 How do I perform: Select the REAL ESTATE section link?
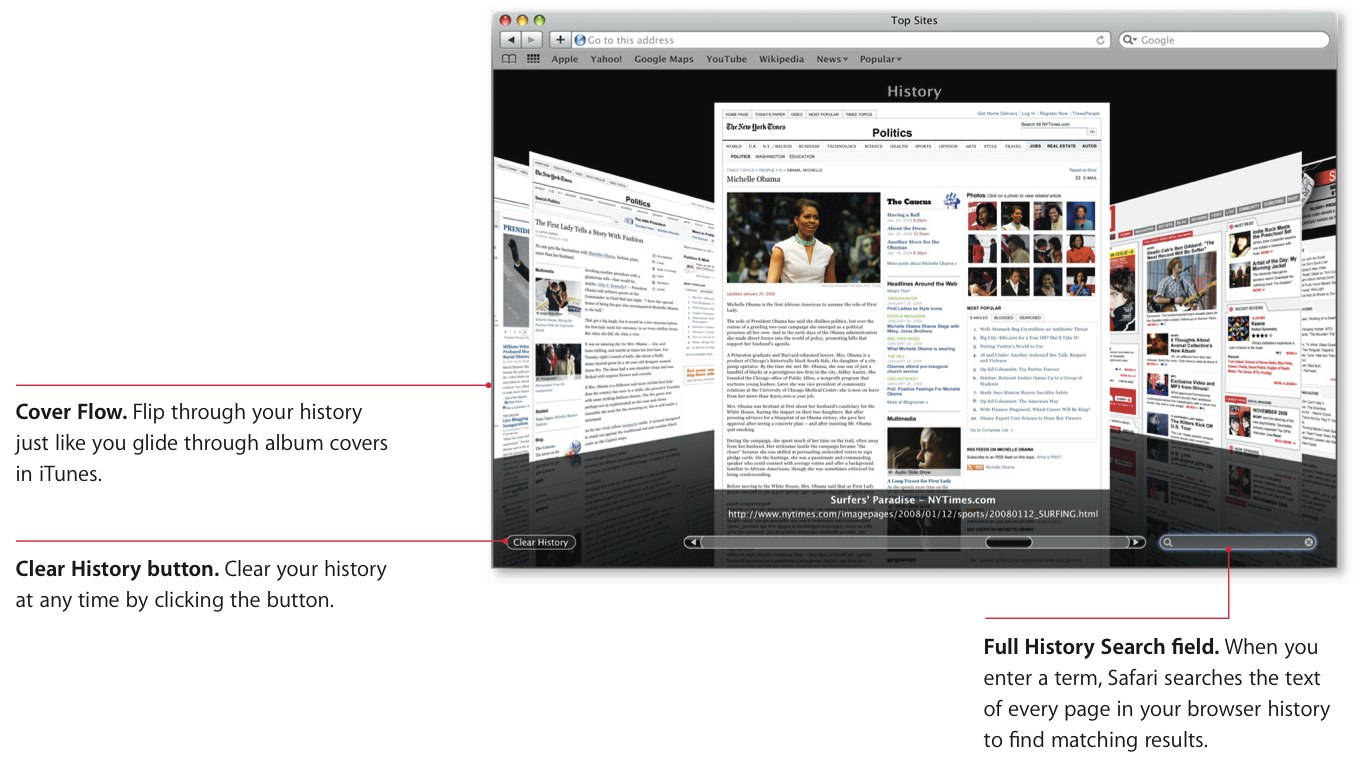1061,146
